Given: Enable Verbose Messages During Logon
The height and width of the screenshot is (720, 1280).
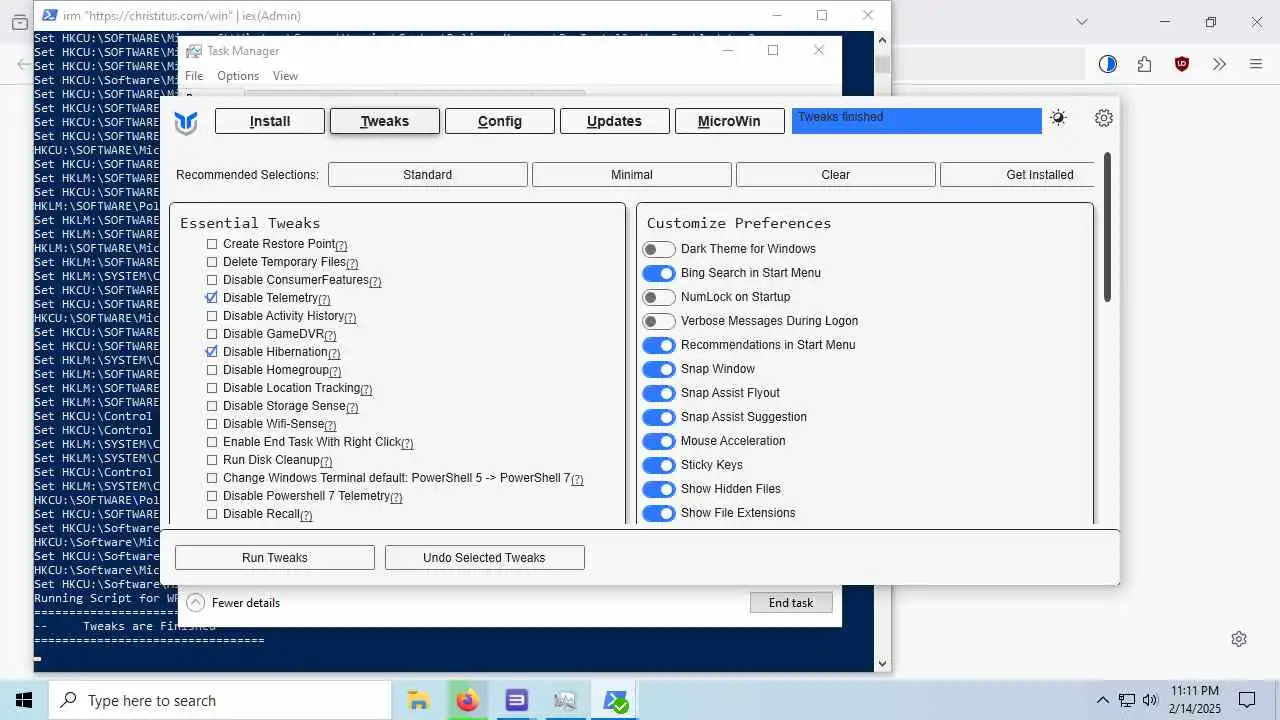Looking at the screenshot, I should (659, 321).
